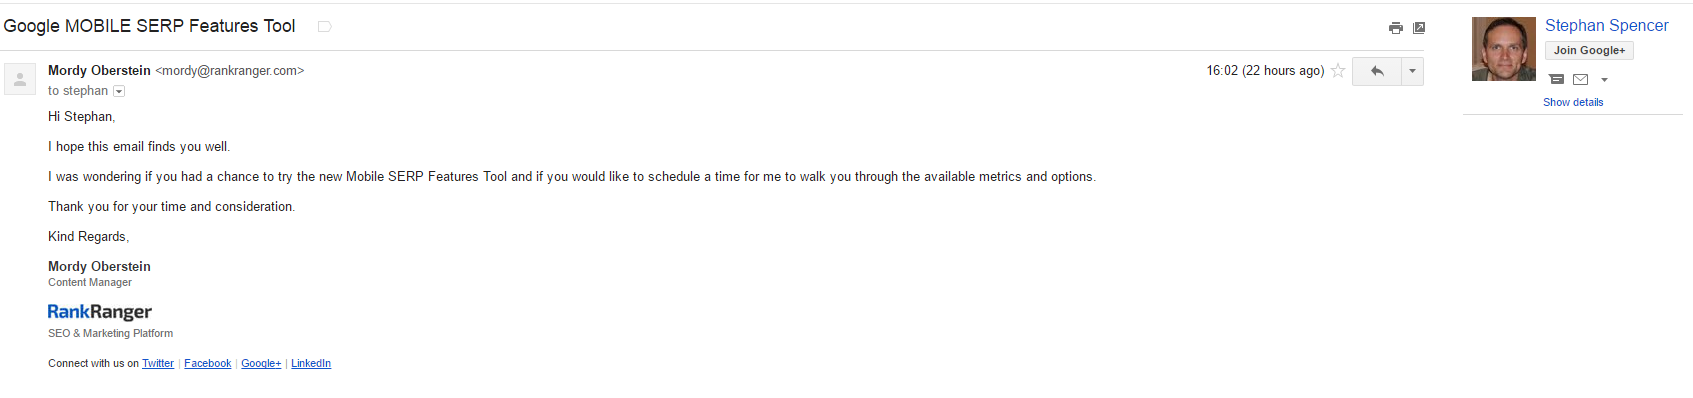This screenshot has width=1693, height=398.
Task: Open the More options arrow beside Reply
Action: [1412, 71]
